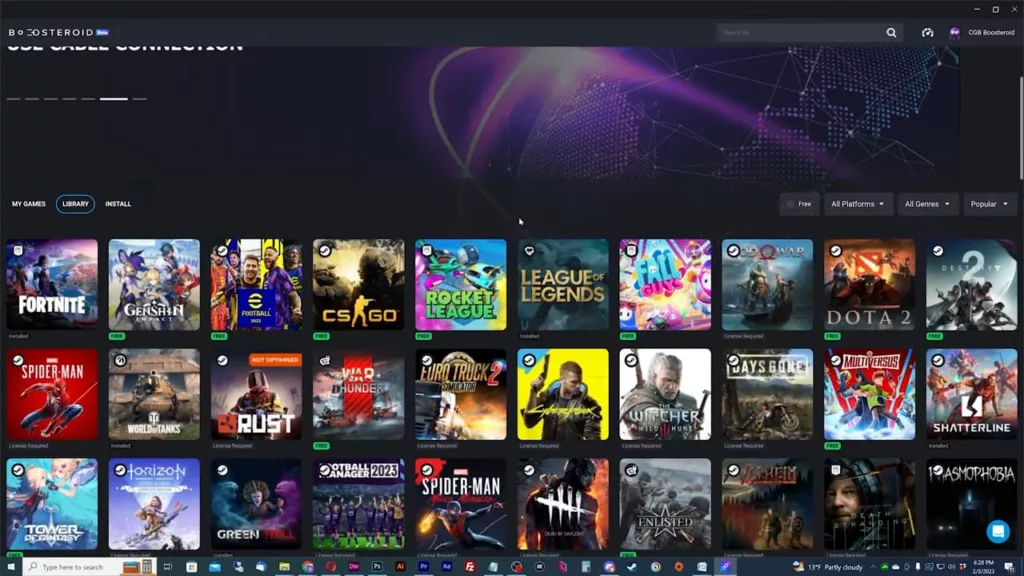This screenshot has height=576, width=1024.
Task: Click the Windows taskbar search box
Action: pyautogui.click(x=89, y=567)
